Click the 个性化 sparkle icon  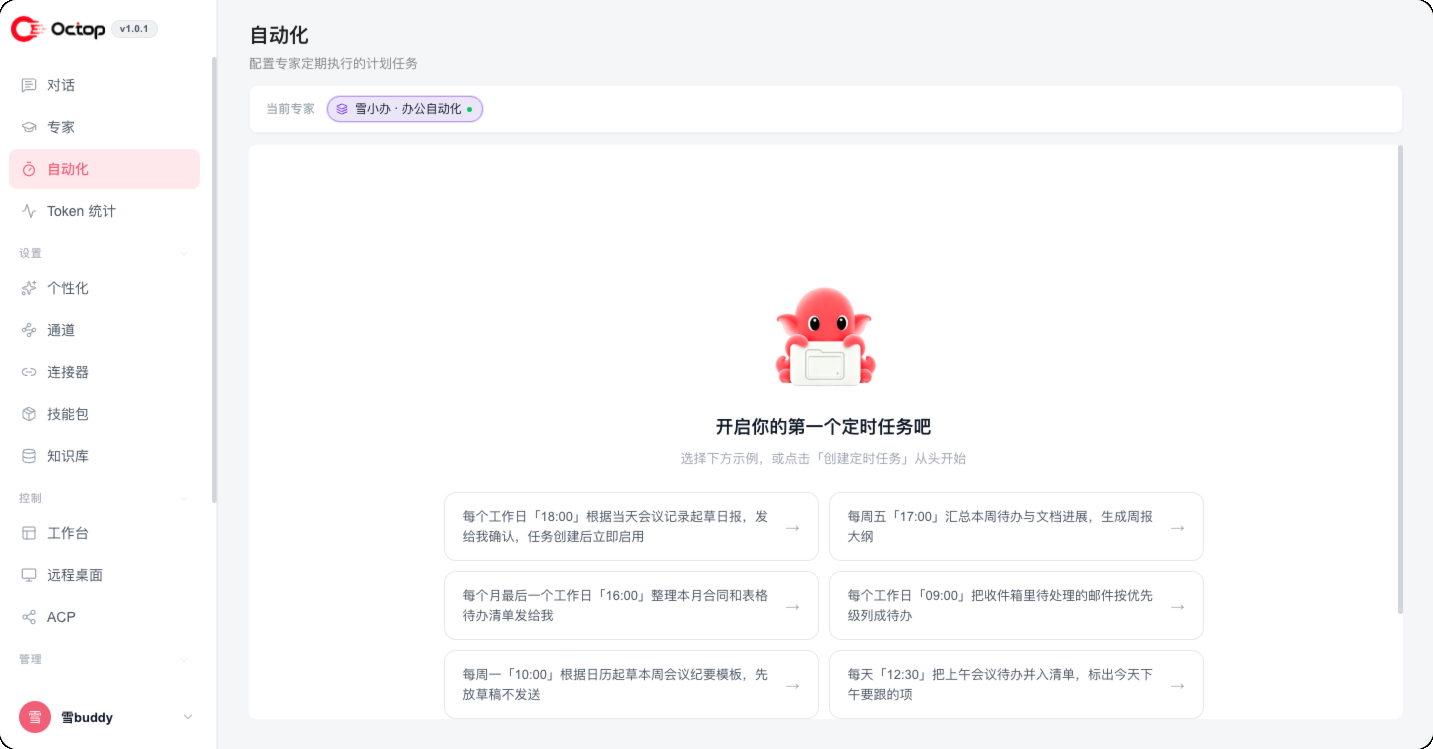click(x=29, y=288)
